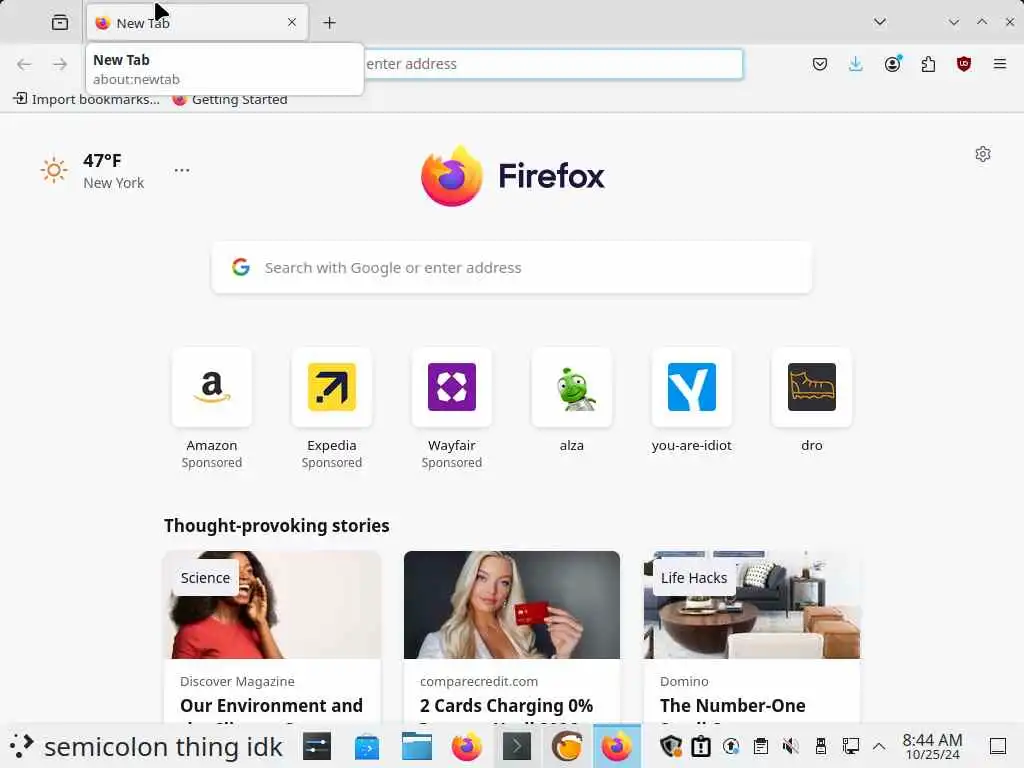The width and height of the screenshot is (1024, 768).
Task: Open the Extensions puzzle icon
Action: coord(928,64)
